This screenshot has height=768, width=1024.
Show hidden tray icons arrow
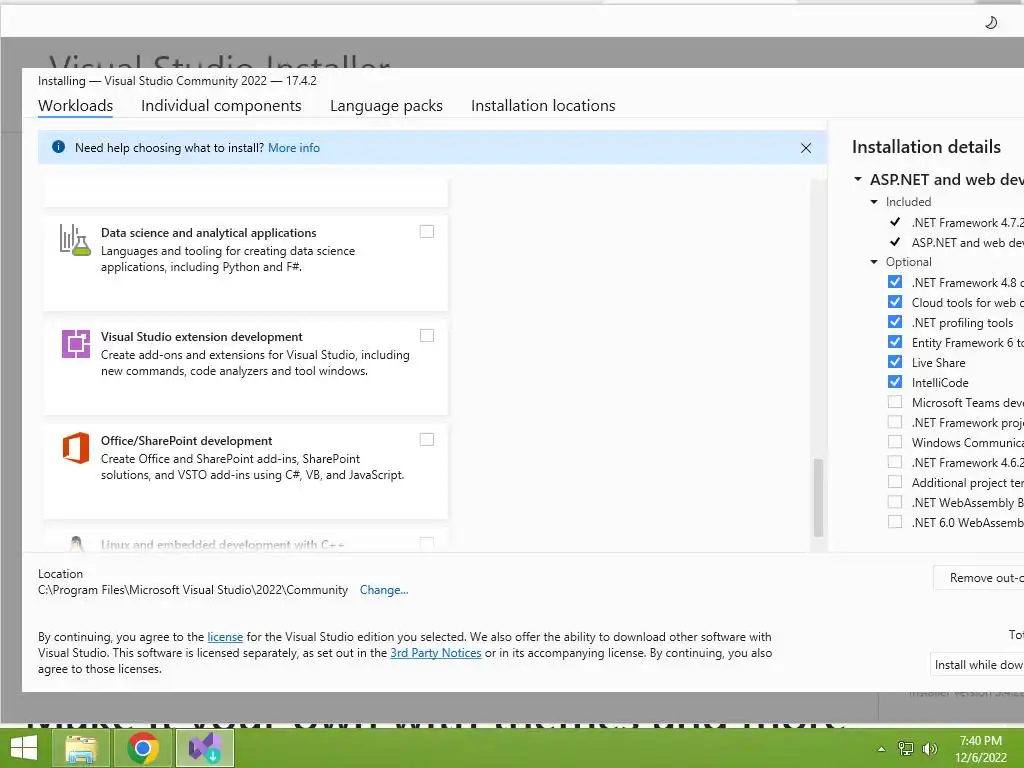(882, 749)
